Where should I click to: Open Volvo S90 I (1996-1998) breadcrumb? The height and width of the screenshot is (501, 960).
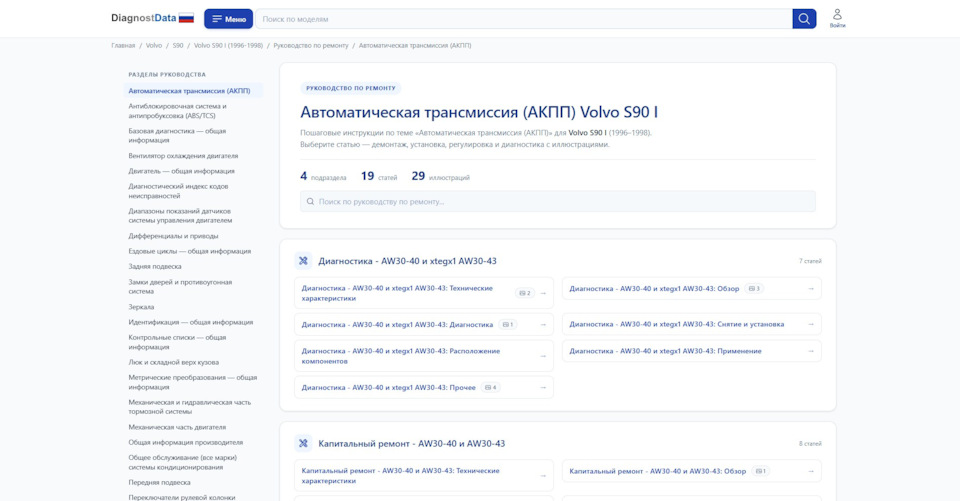click(x=228, y=45)
